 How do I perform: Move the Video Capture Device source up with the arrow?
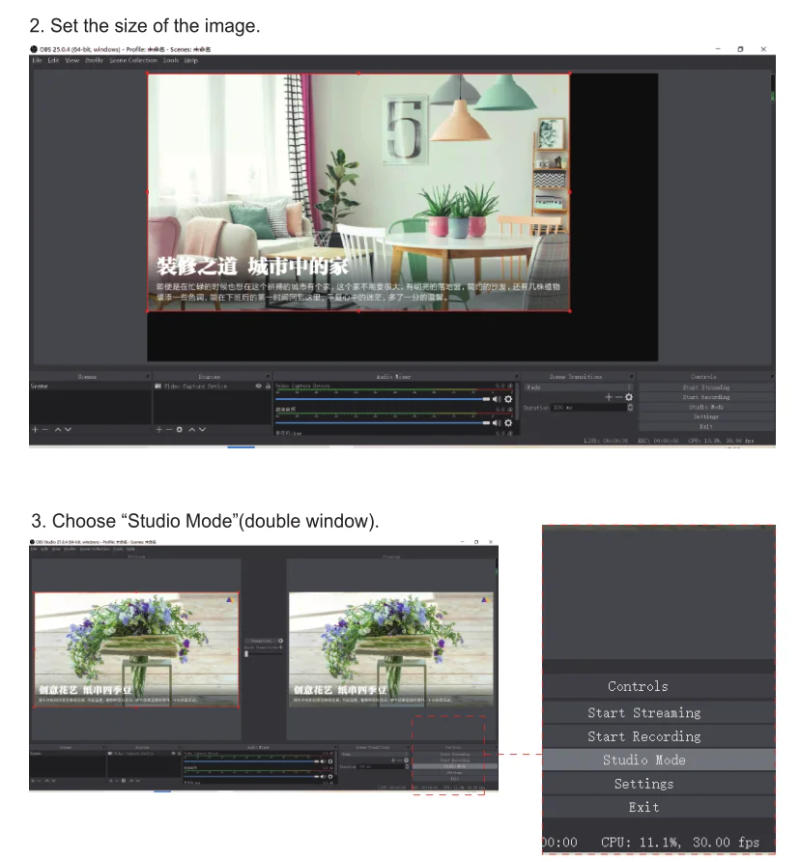(x=190, y=430)
